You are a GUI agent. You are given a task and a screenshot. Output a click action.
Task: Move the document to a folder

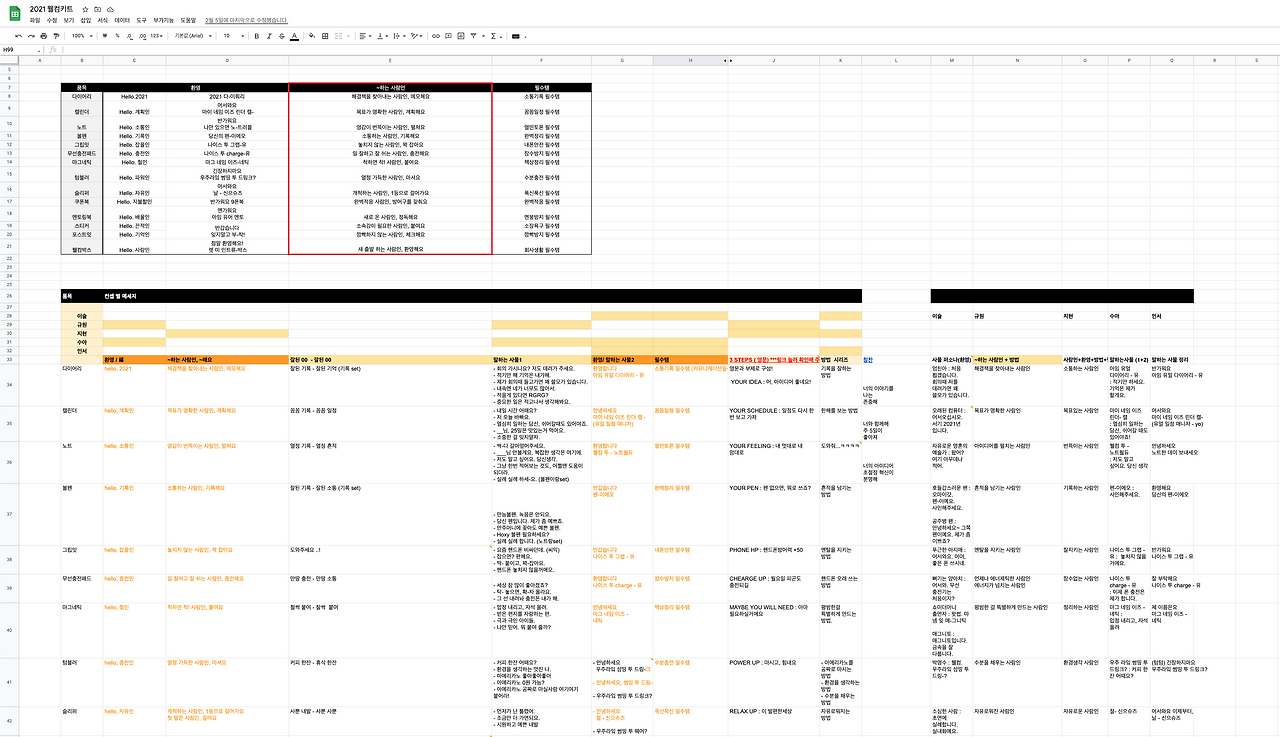tap(98, 9)
